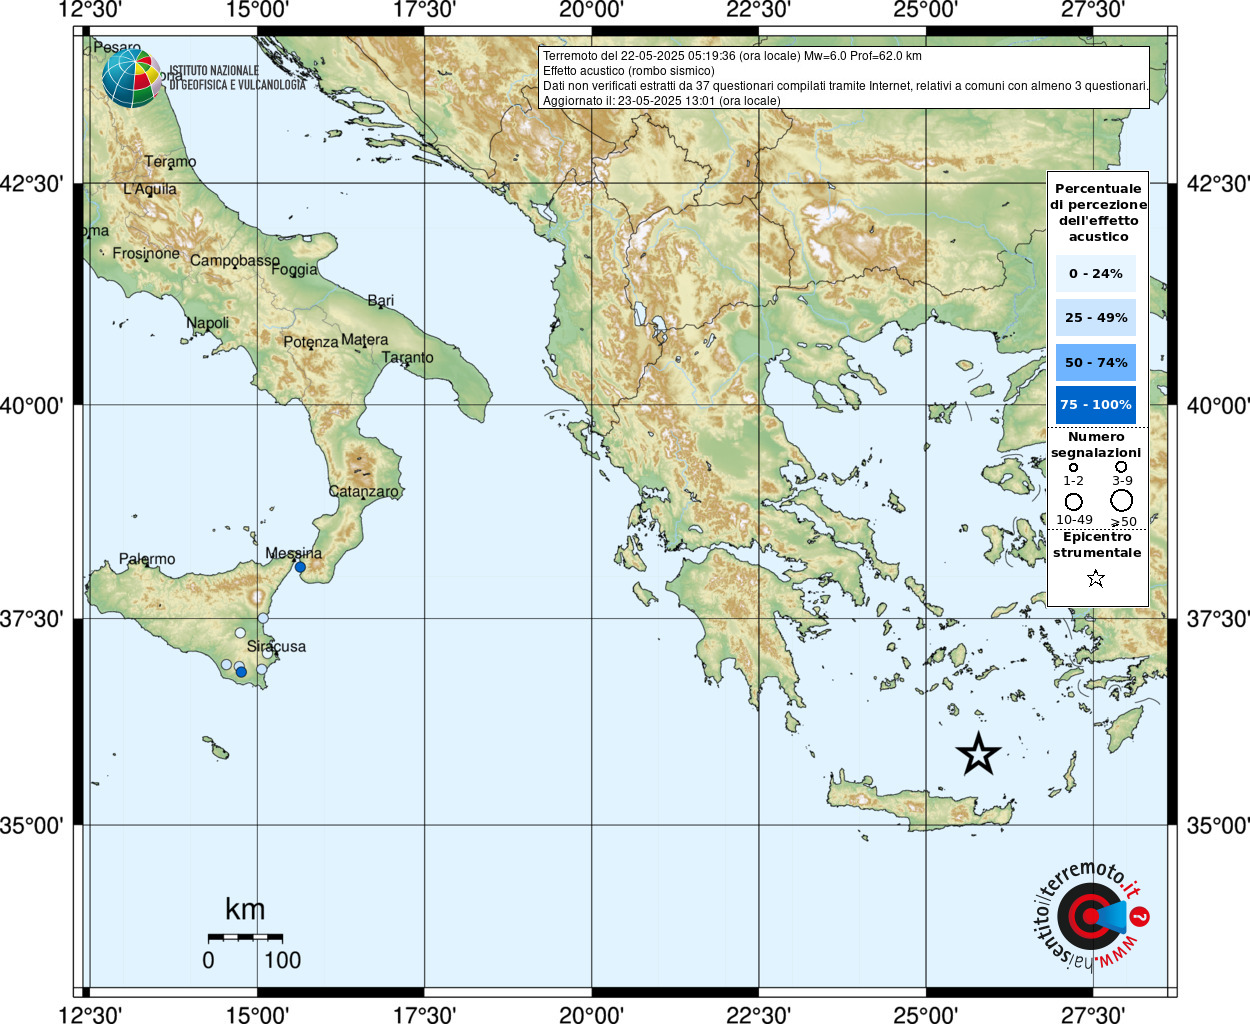The width and height of the screenshot is (1250, 1024).
Task: Click the Siracusa city label
Action: (277, 646)
